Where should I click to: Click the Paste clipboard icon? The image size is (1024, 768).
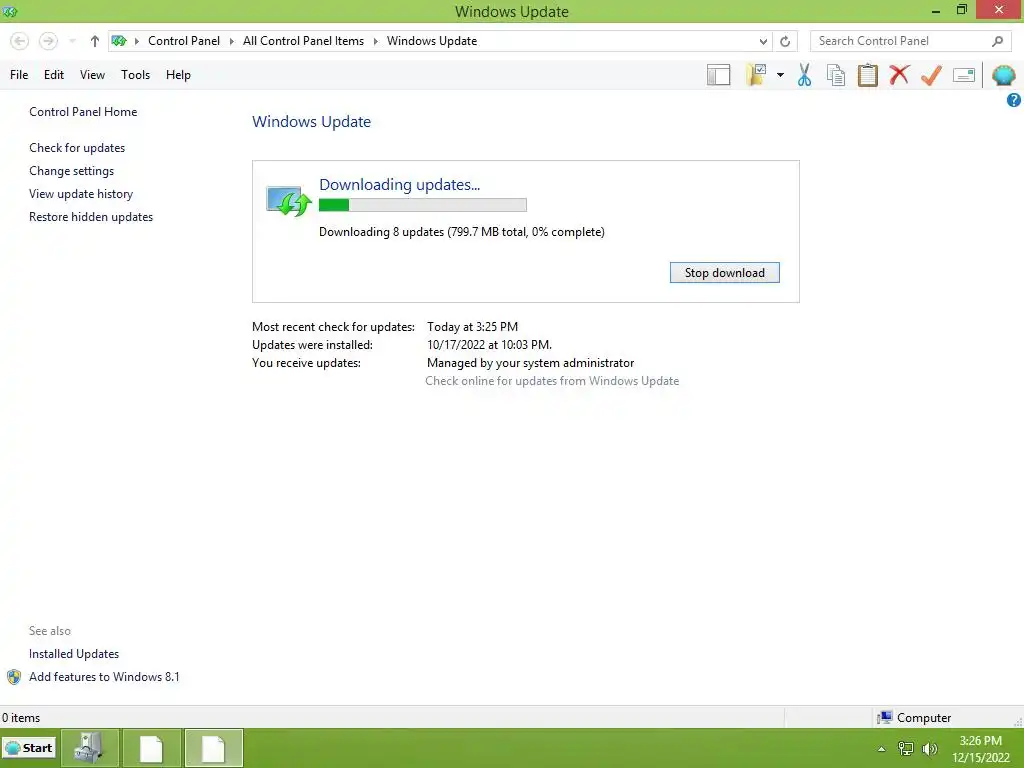tap(867, 75)
